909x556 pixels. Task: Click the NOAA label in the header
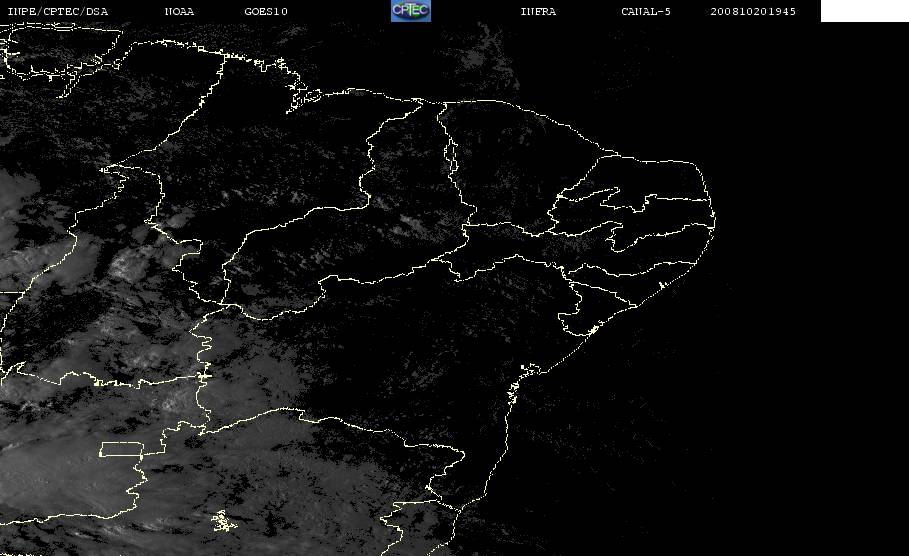[179, 12]
